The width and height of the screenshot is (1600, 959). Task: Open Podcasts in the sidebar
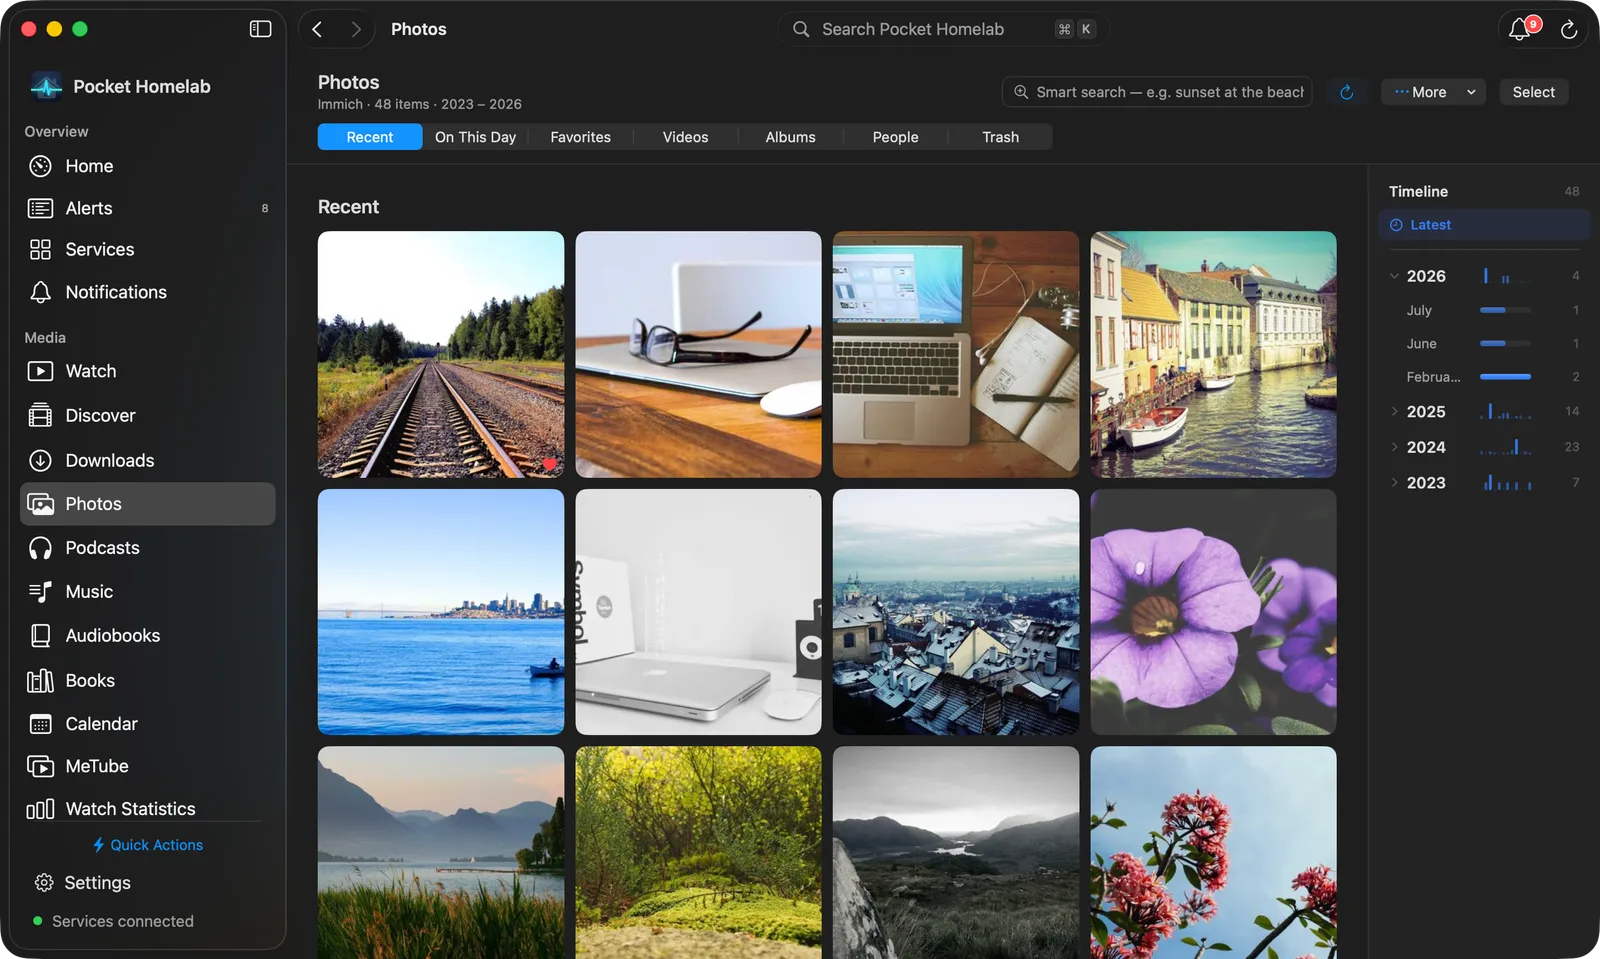[x=147, y=548]
